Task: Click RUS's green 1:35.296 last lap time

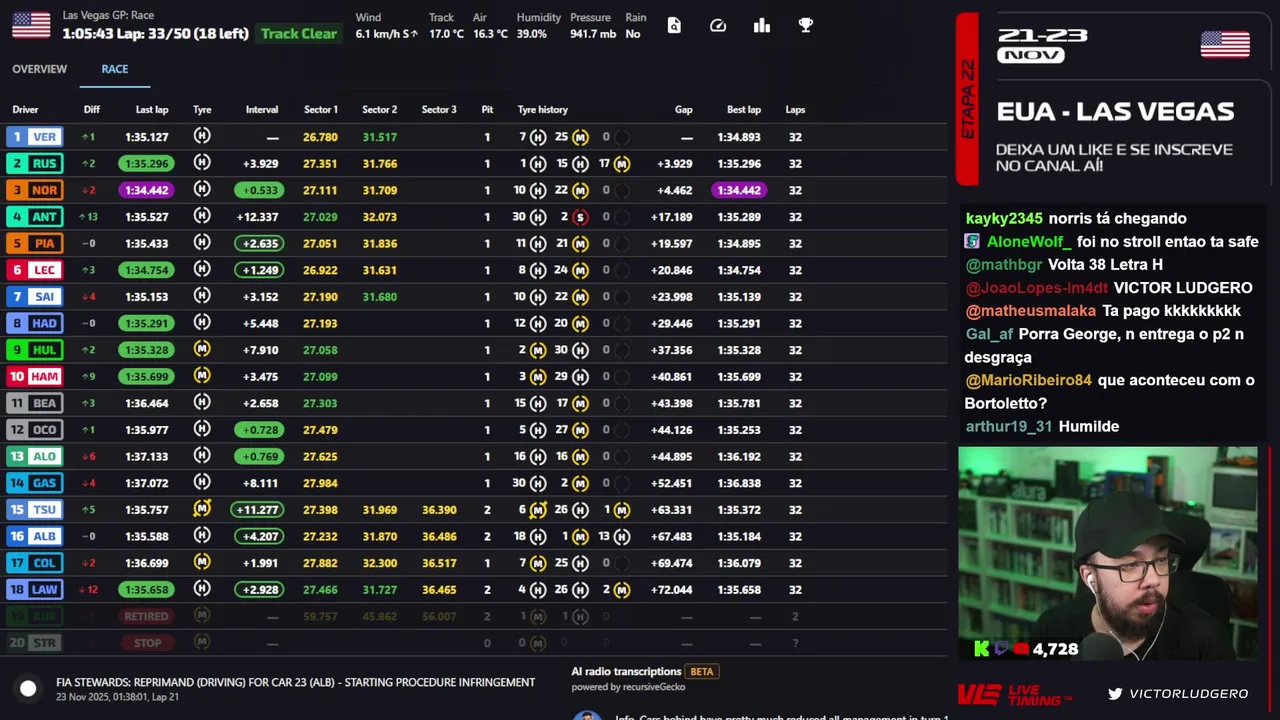Action: click(146, 163)
